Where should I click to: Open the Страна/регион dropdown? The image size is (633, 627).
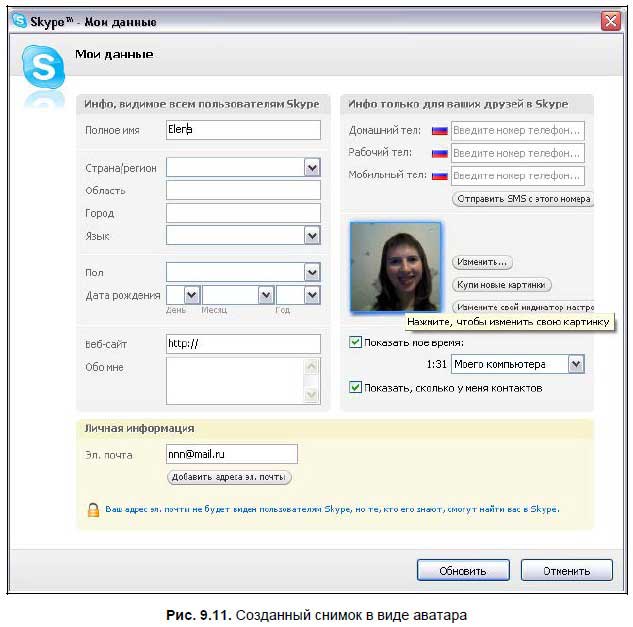(312, 168)
